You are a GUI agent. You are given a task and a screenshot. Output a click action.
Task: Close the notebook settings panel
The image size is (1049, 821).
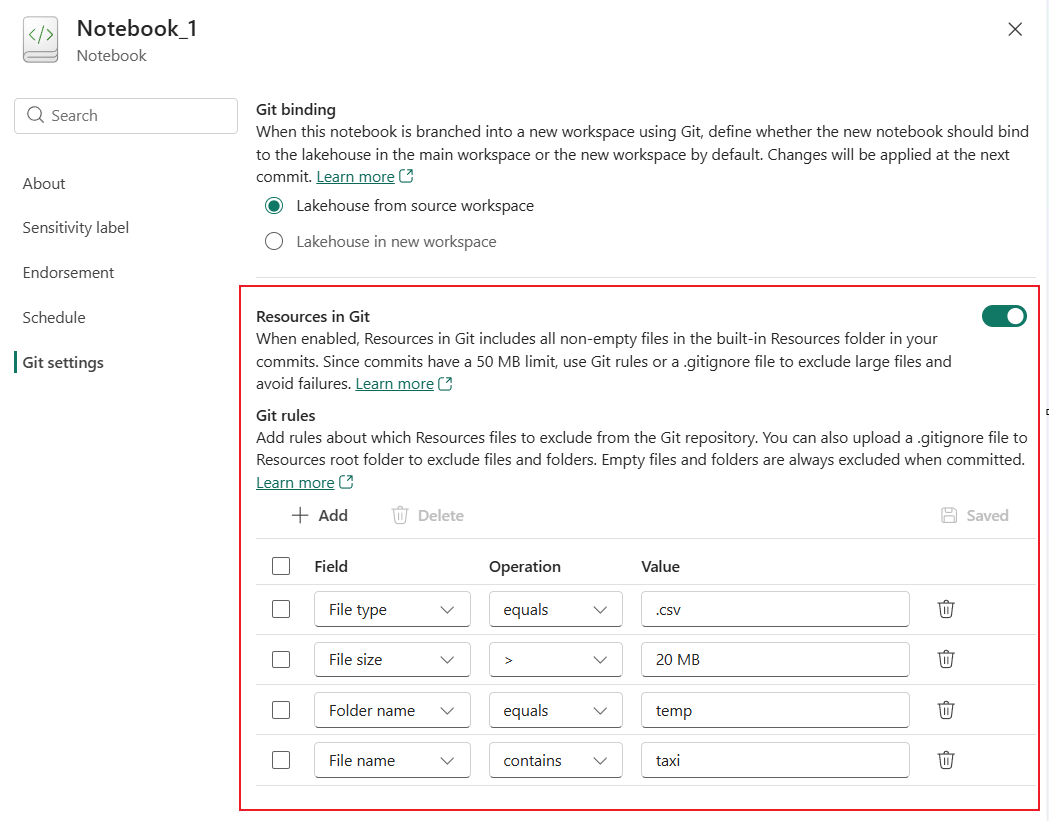tap(1015, 30)
